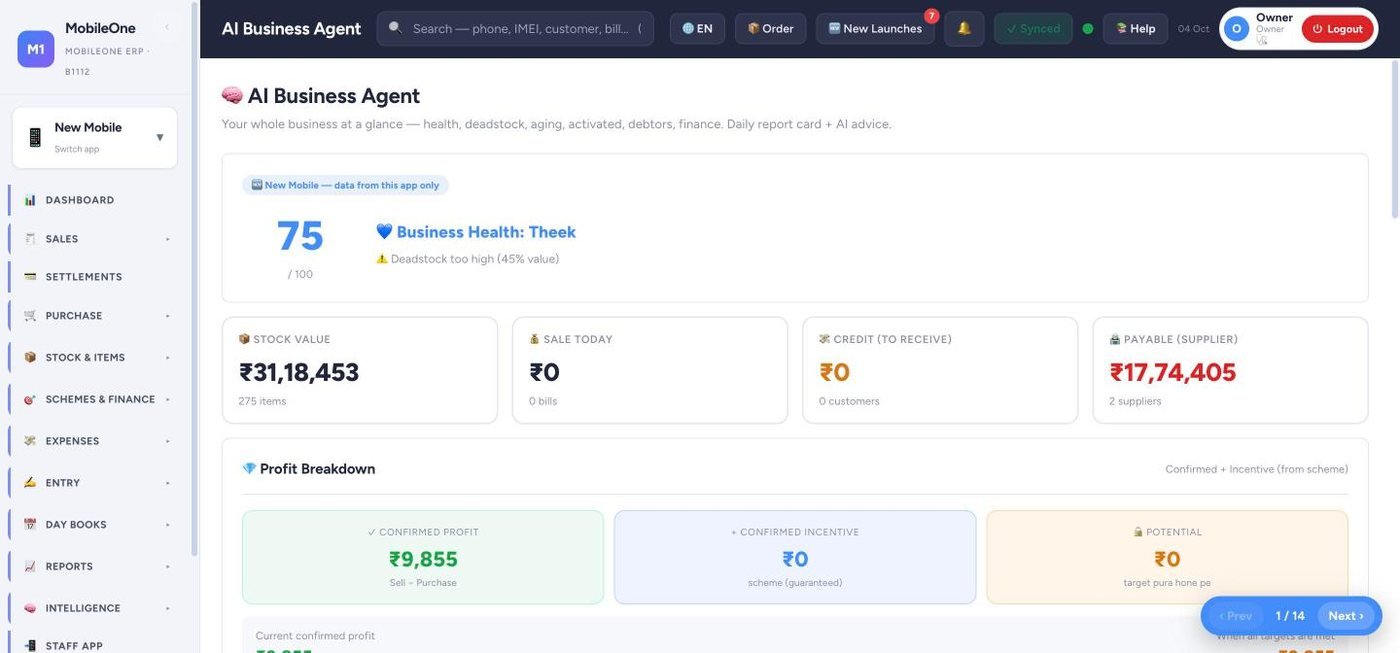Click the red 7 badge on New Launches

coord(931,16)
